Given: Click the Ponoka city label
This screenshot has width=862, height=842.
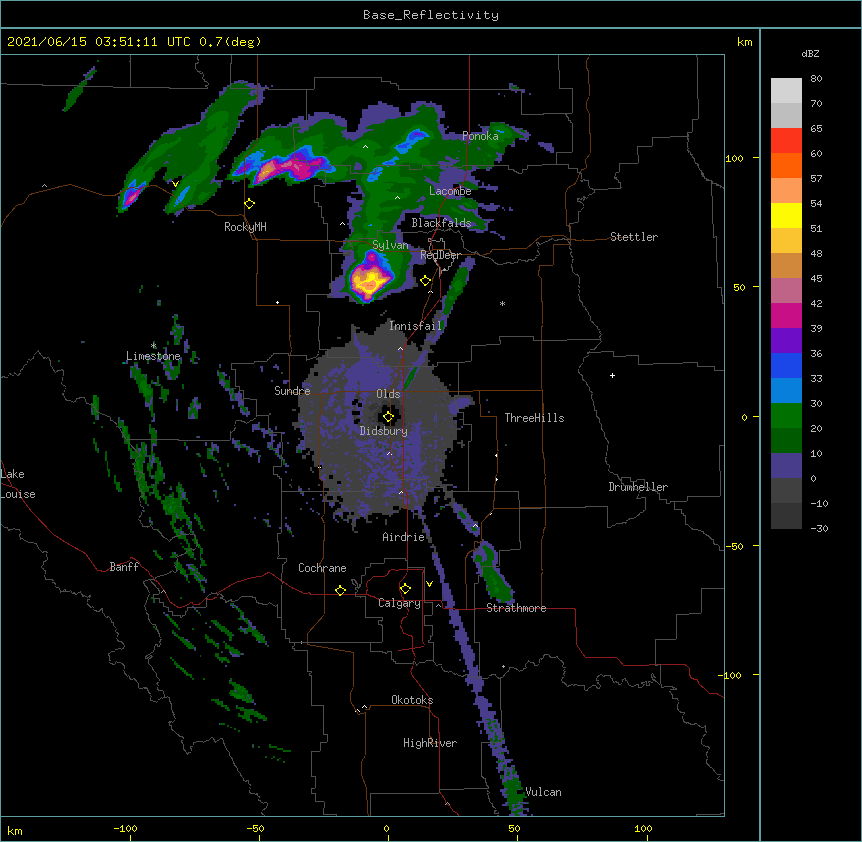Looking at the screenshot, I should click(x=480, y=136).
